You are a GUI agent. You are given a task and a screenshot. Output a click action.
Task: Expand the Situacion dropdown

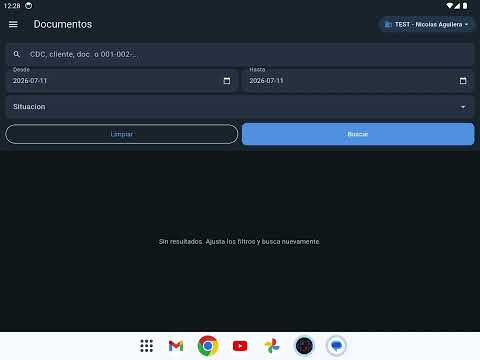click(x=240, y=107)
